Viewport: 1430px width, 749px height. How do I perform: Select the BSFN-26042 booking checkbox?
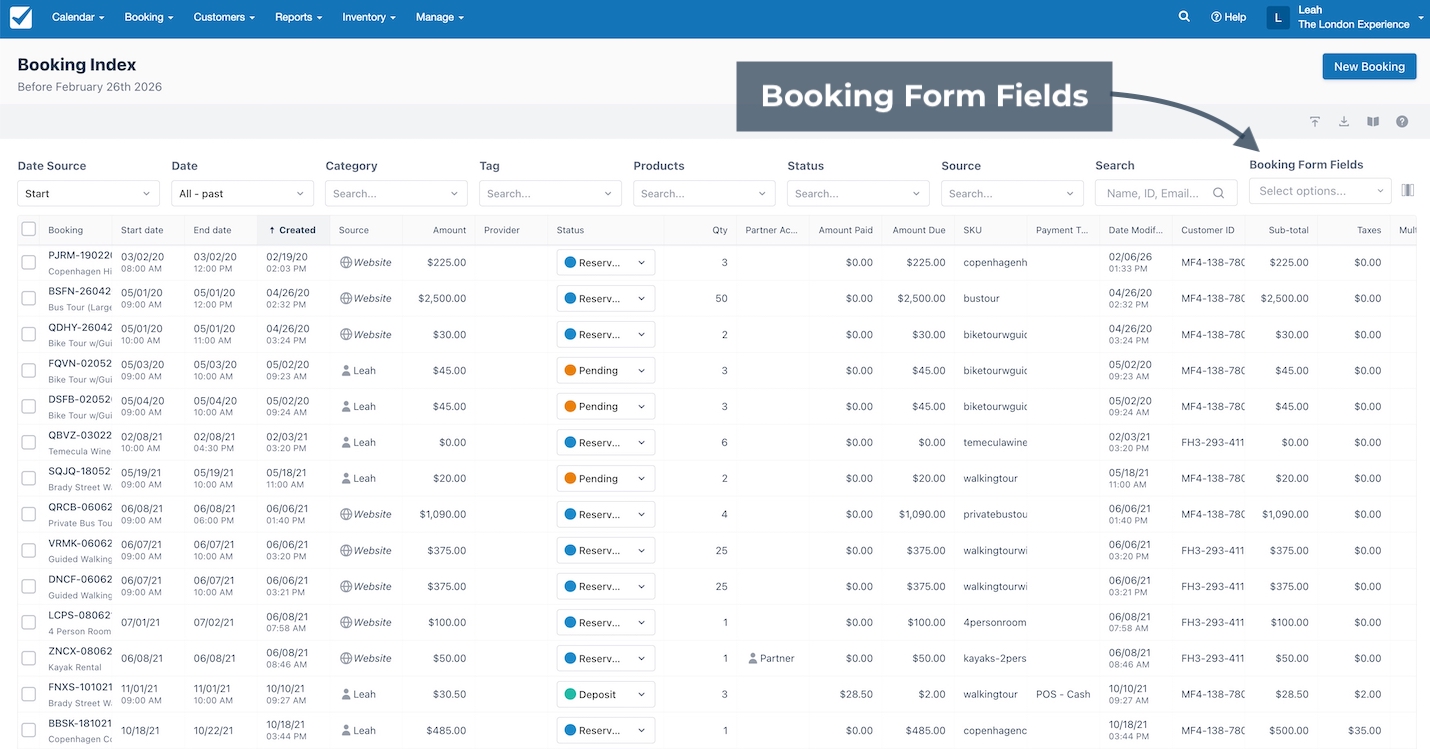click(x=29, y=298)
